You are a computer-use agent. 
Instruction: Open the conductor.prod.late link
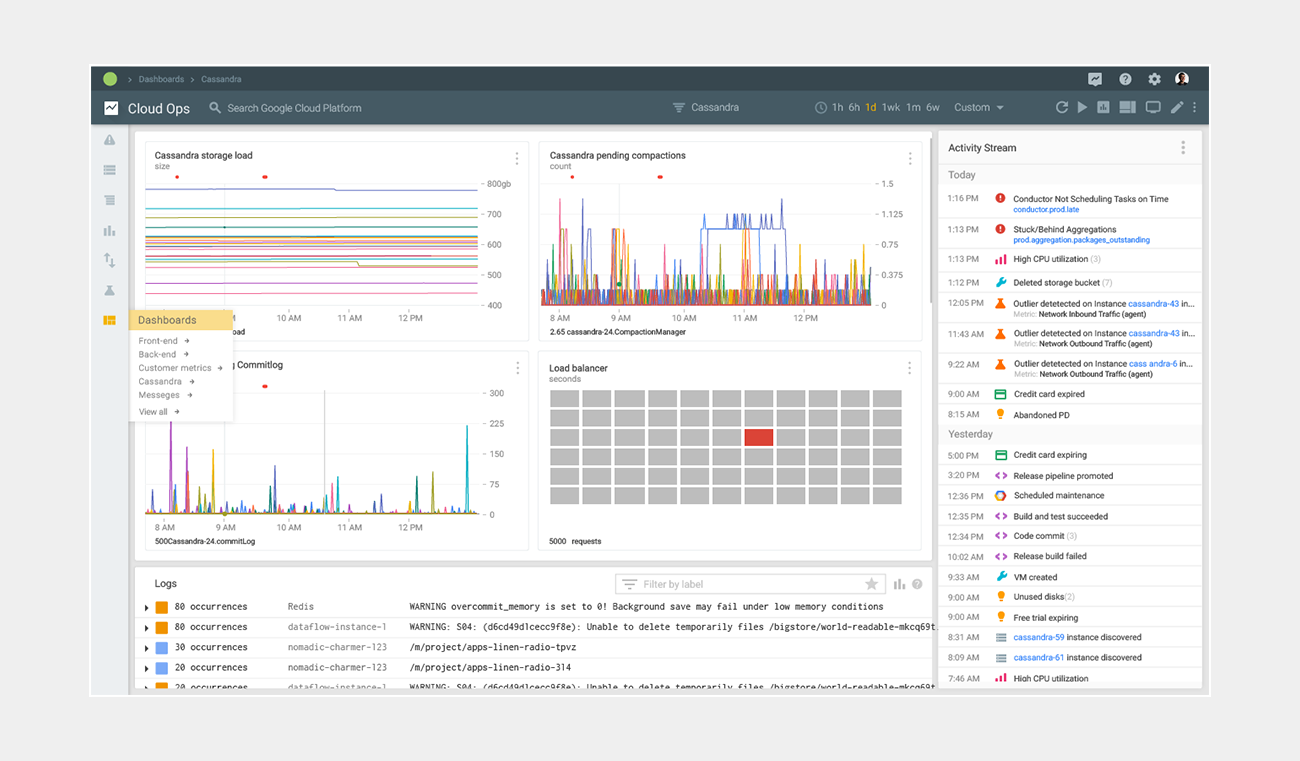(1045, 210)
